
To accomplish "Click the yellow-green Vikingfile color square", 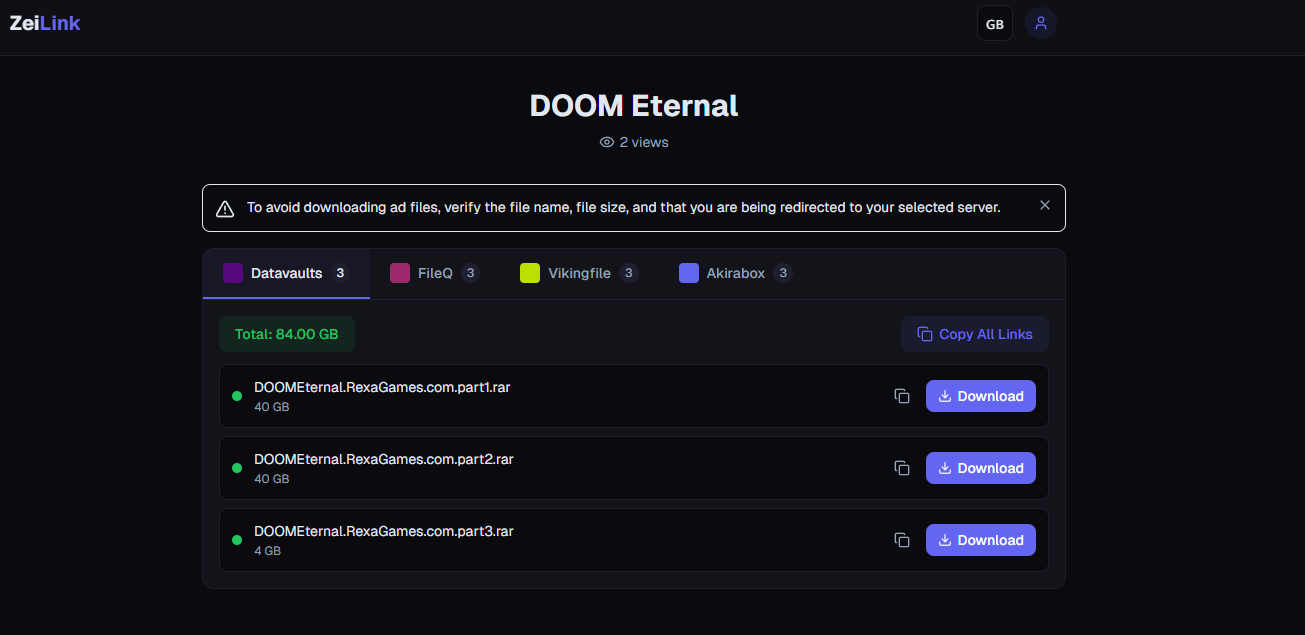I will [x=530, y=273].
